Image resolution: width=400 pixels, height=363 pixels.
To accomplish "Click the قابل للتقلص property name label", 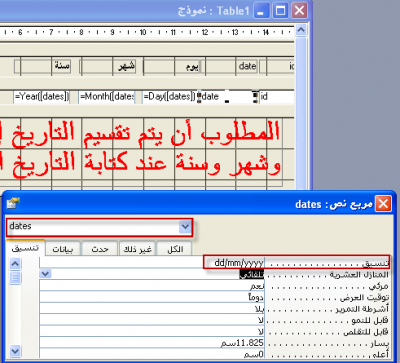I will (x=366, y=331).
